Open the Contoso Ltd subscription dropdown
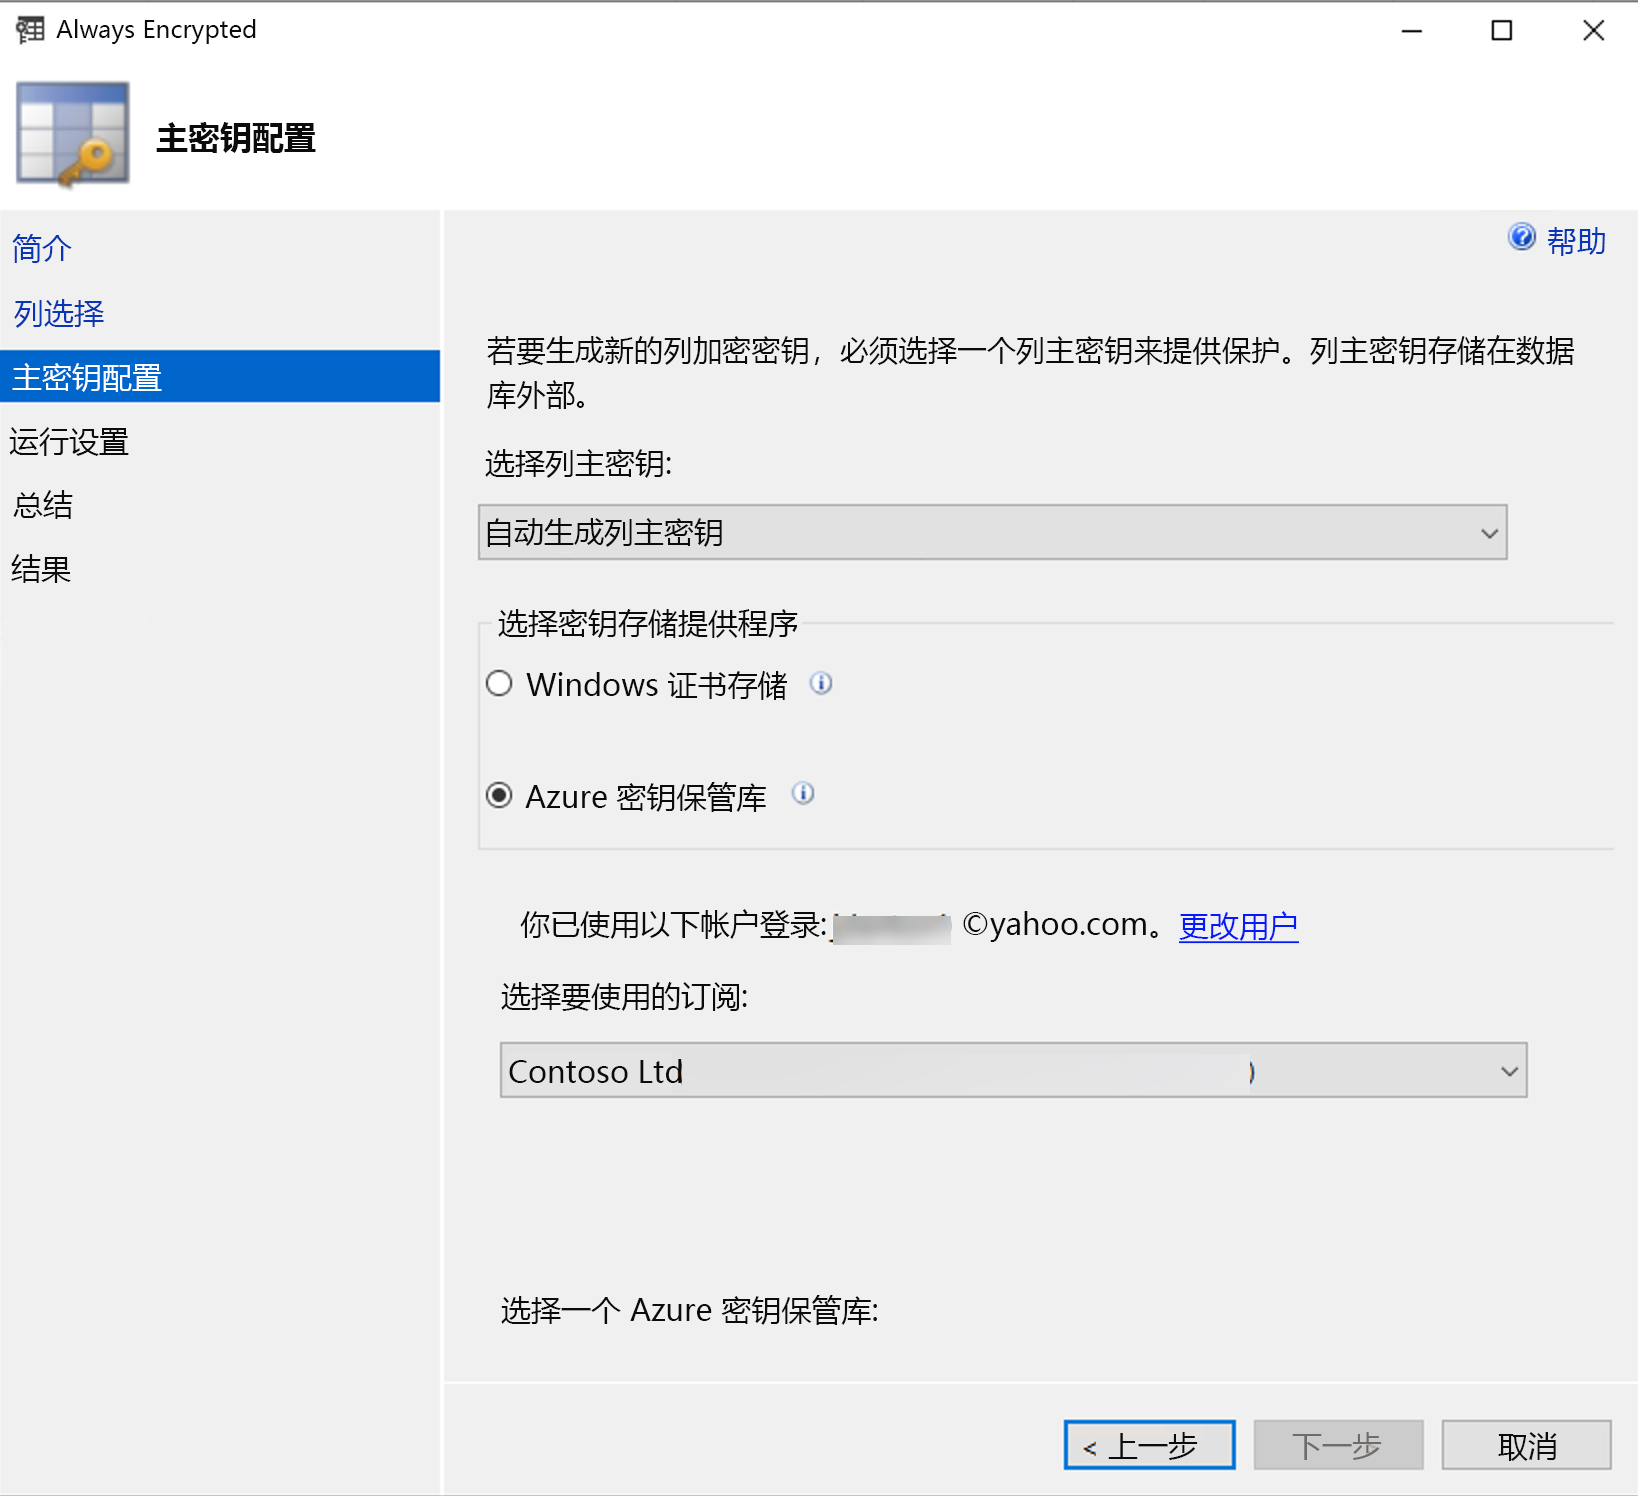 tap(1509, 1070)
